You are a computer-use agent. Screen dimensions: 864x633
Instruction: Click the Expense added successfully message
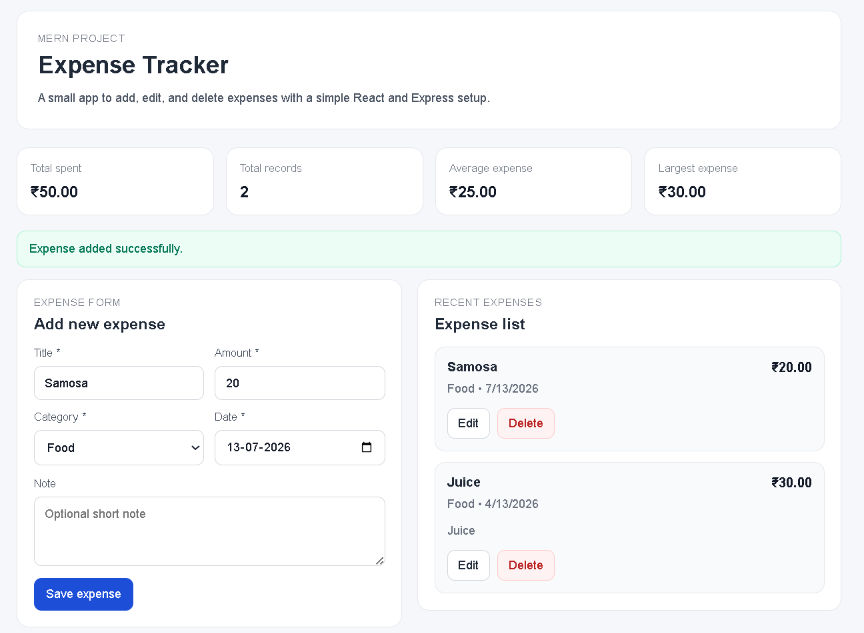point(106,248)
